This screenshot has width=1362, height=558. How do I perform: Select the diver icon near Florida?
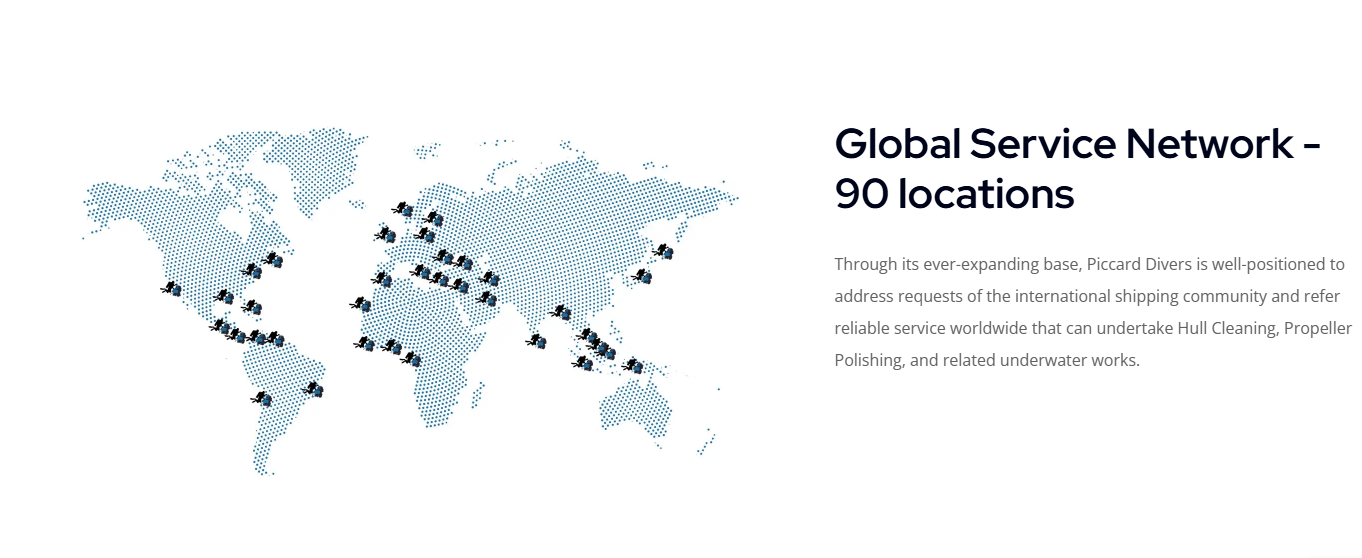tap(252, 307)
